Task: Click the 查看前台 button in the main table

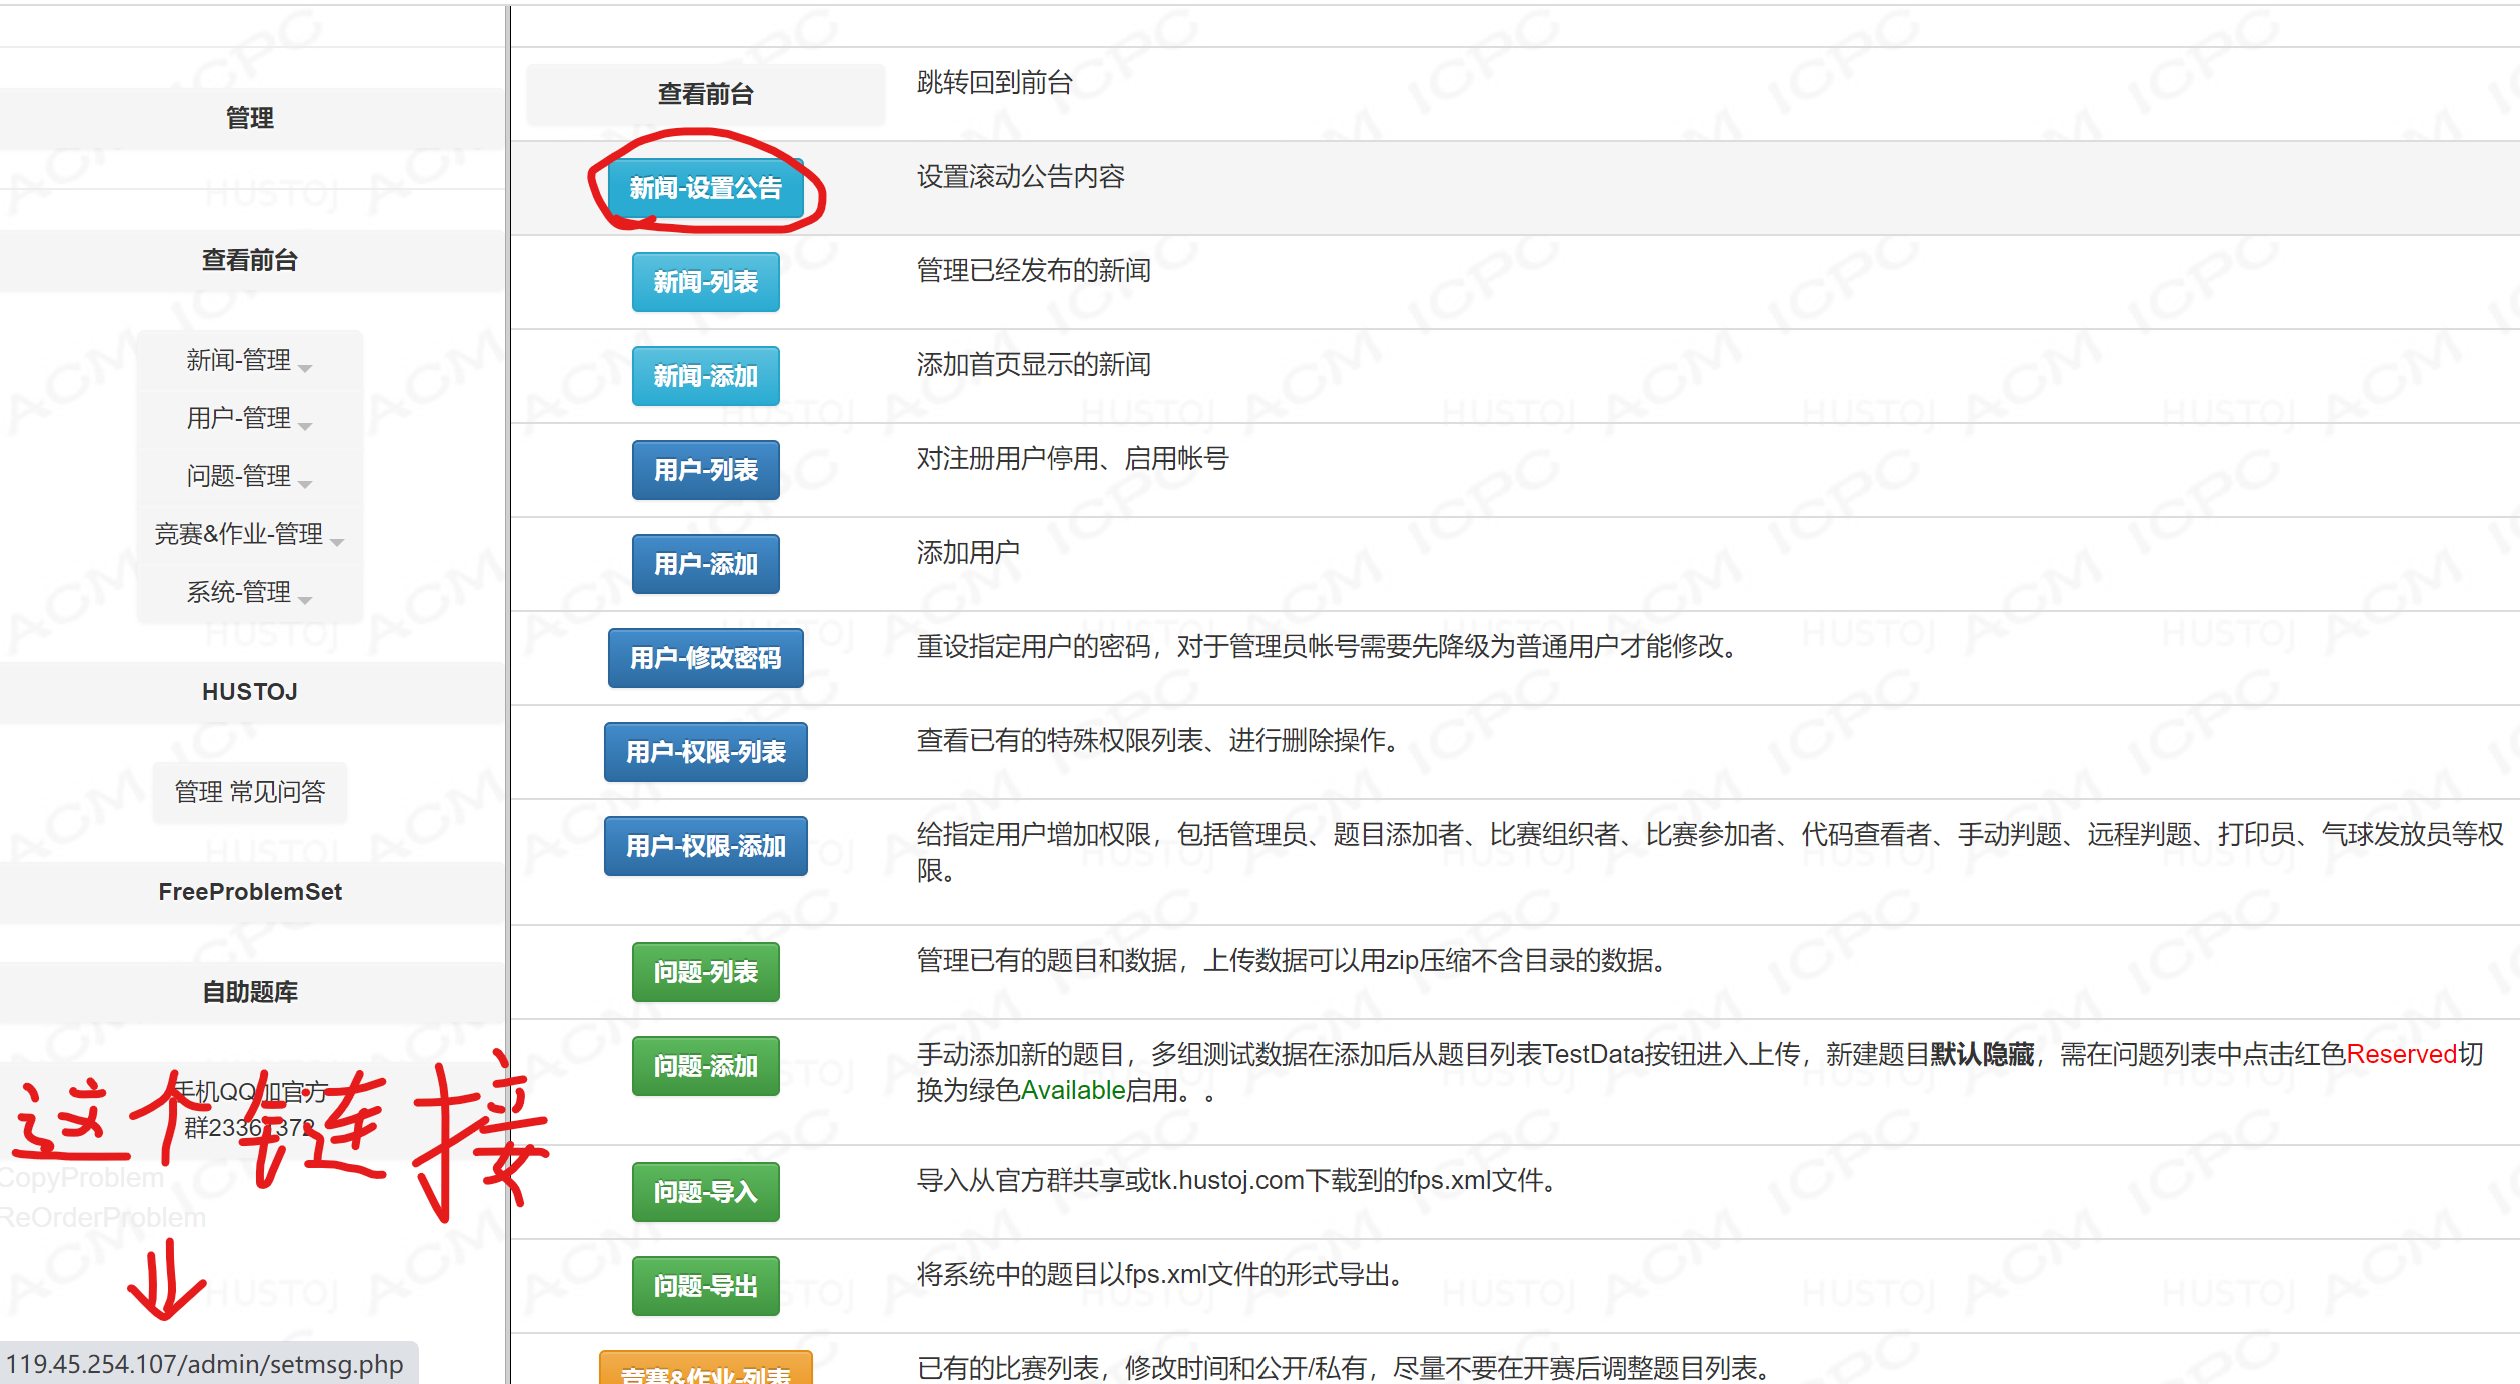Action: coord(706,94)
